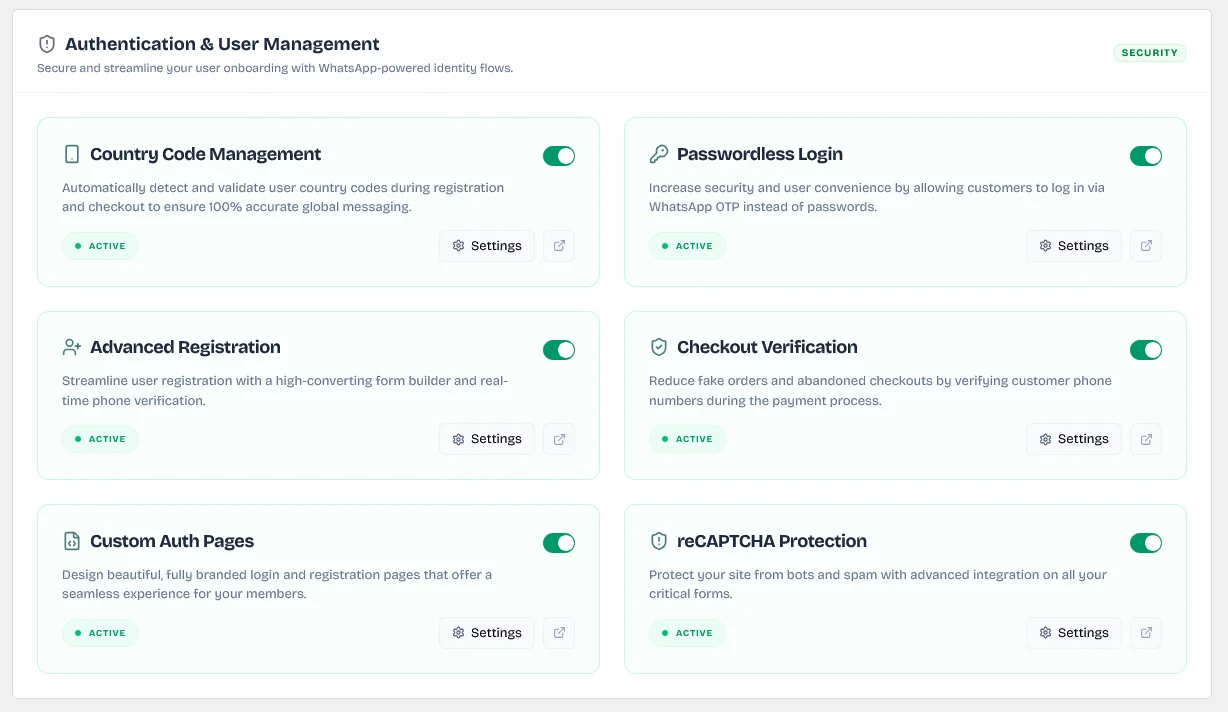
Task: Turn off reCAPTCHA Protection switch
Action: (1146, 543)
